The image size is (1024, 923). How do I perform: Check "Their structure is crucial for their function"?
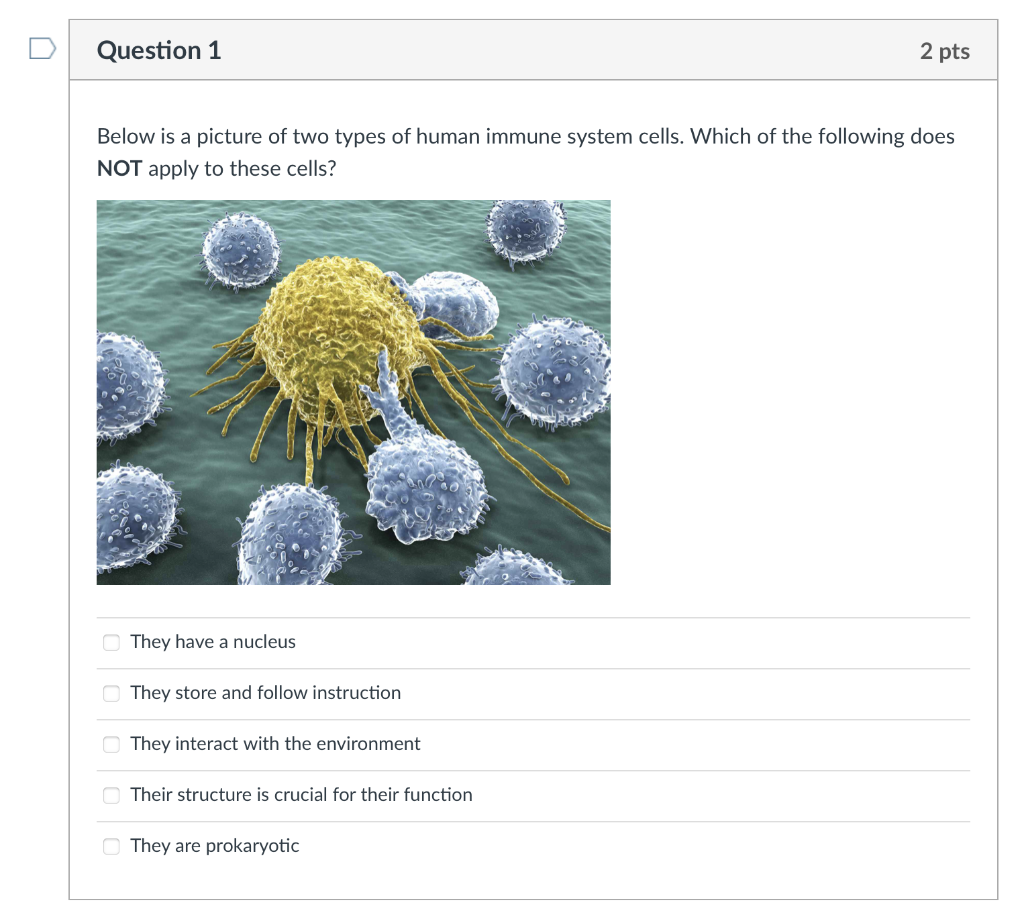pyautogui.click(x=111, y=795)
